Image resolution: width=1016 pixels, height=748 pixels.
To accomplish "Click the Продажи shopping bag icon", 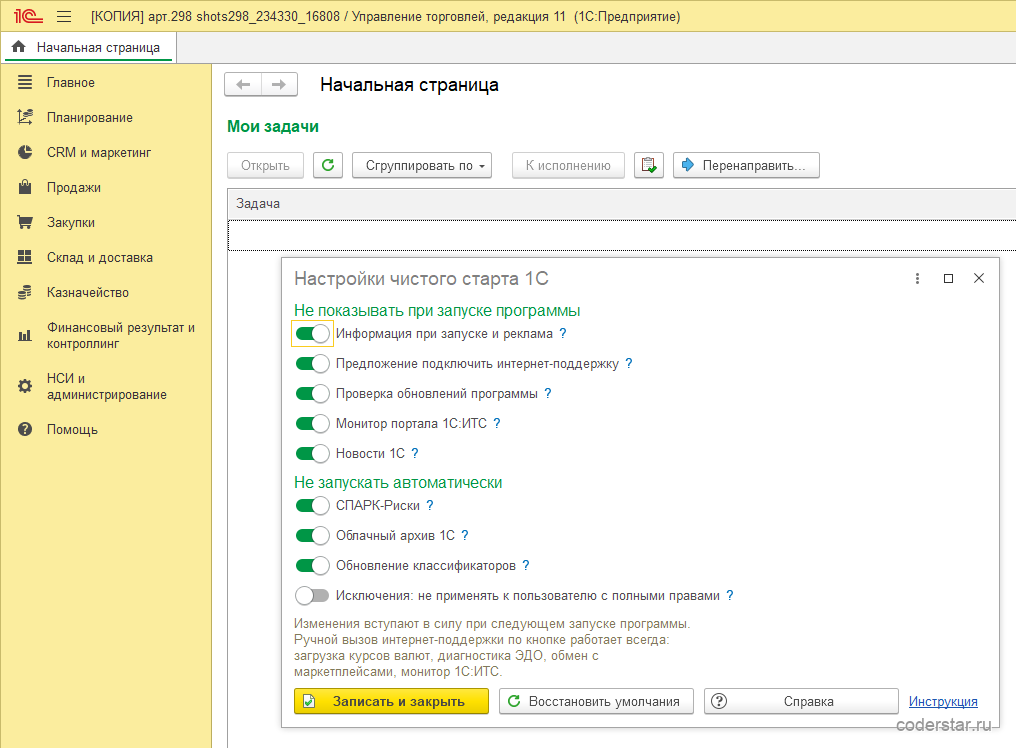I will (x=25, y=187).
